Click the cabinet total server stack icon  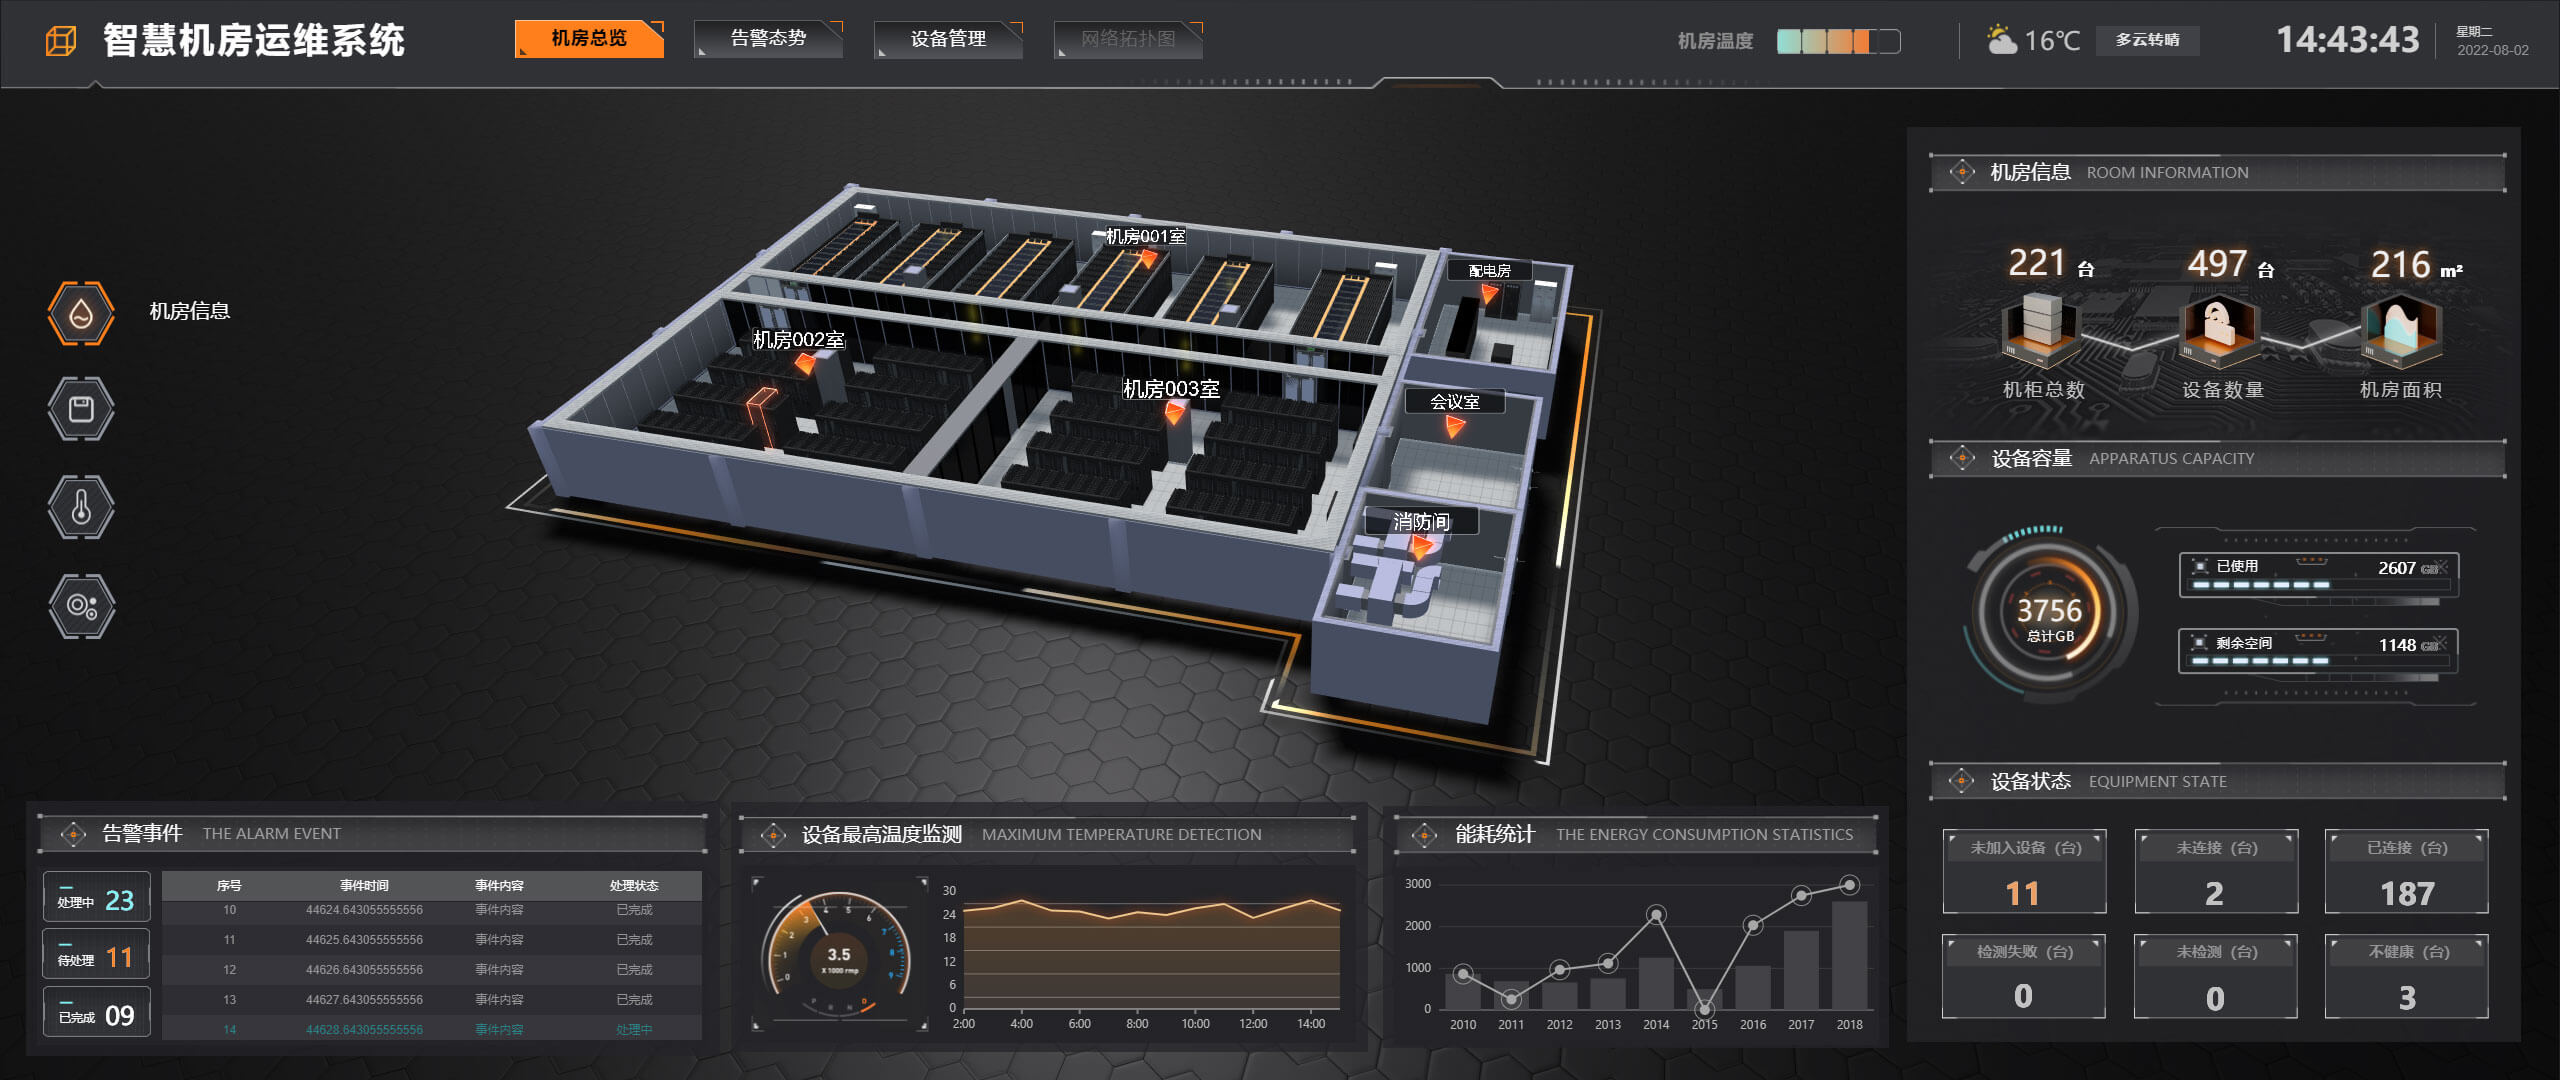[2042, 330]
